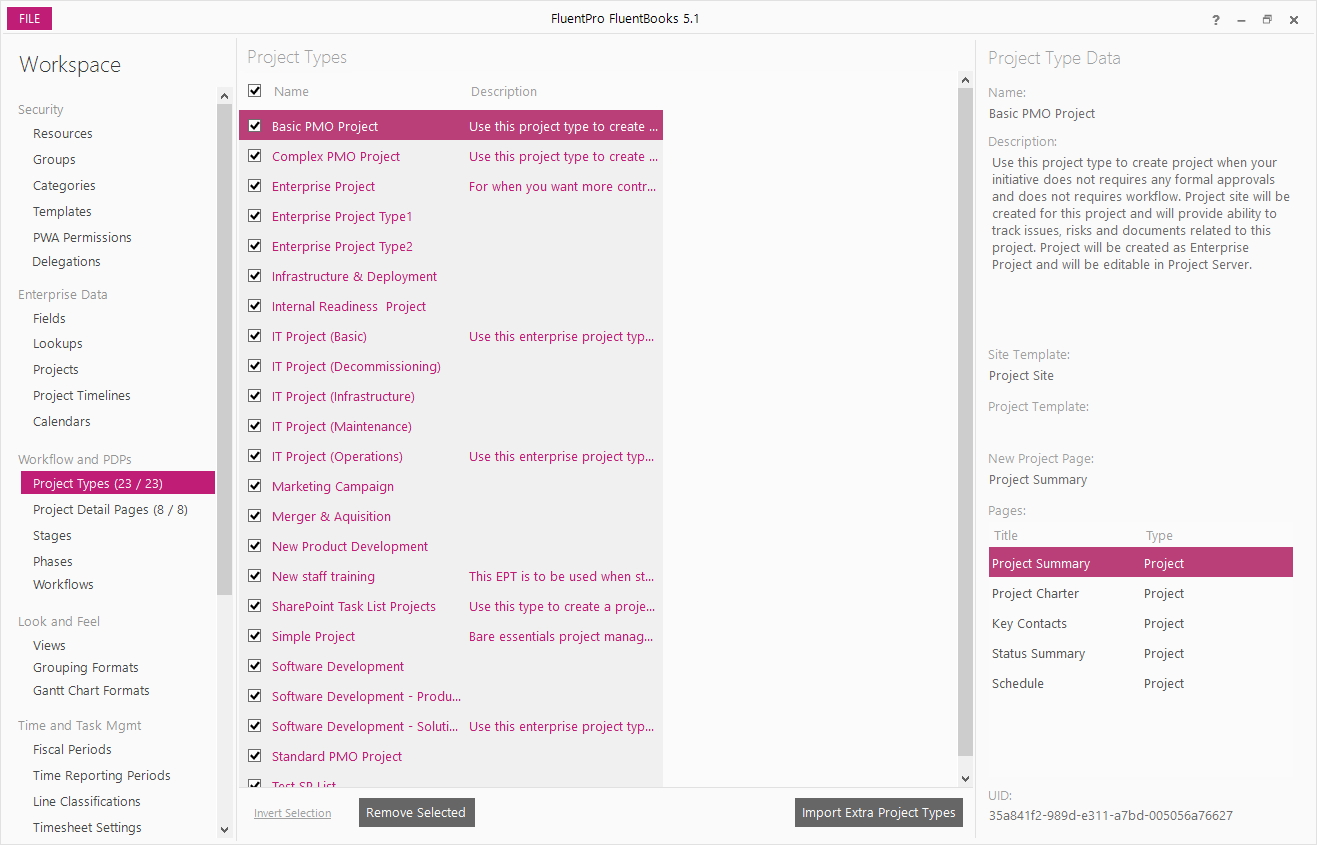Open Fields under Enterprise Data

point(49,319)
